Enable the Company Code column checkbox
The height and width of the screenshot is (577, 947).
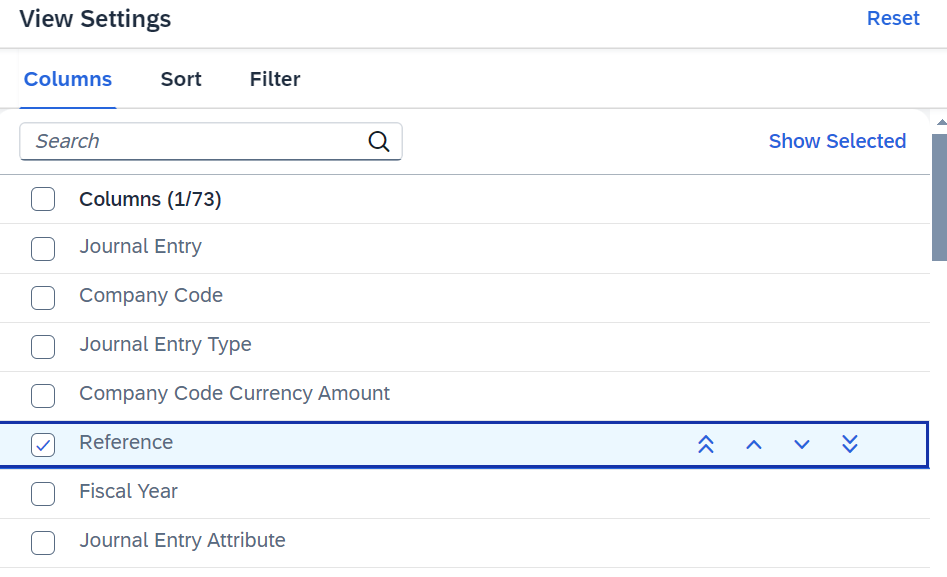[43, 298]
